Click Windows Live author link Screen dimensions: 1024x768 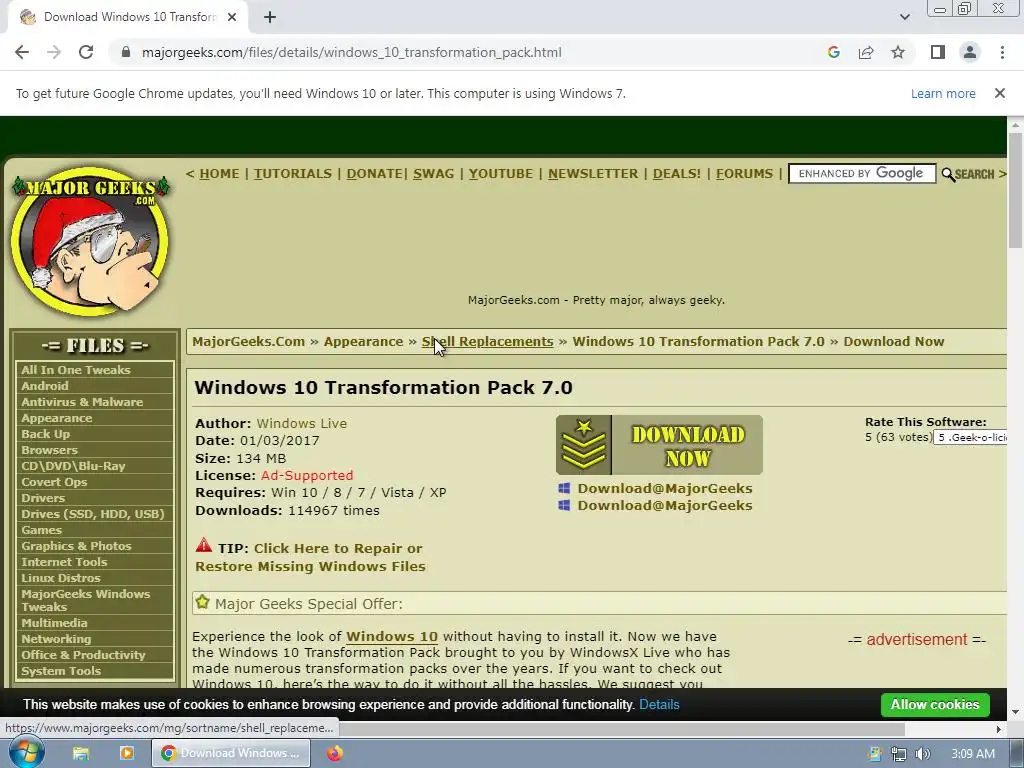click(x=302, y=423)
